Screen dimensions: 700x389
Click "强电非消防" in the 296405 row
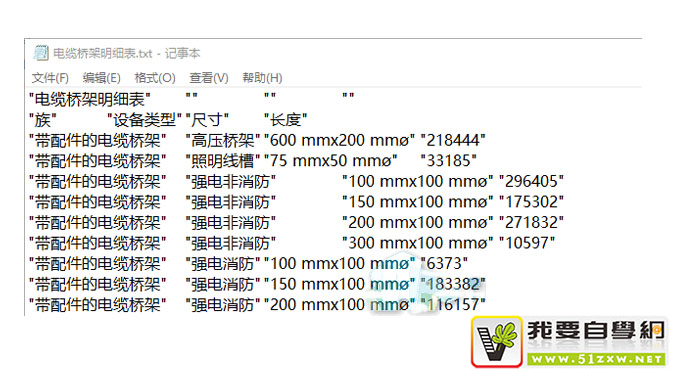coord(231,181)
